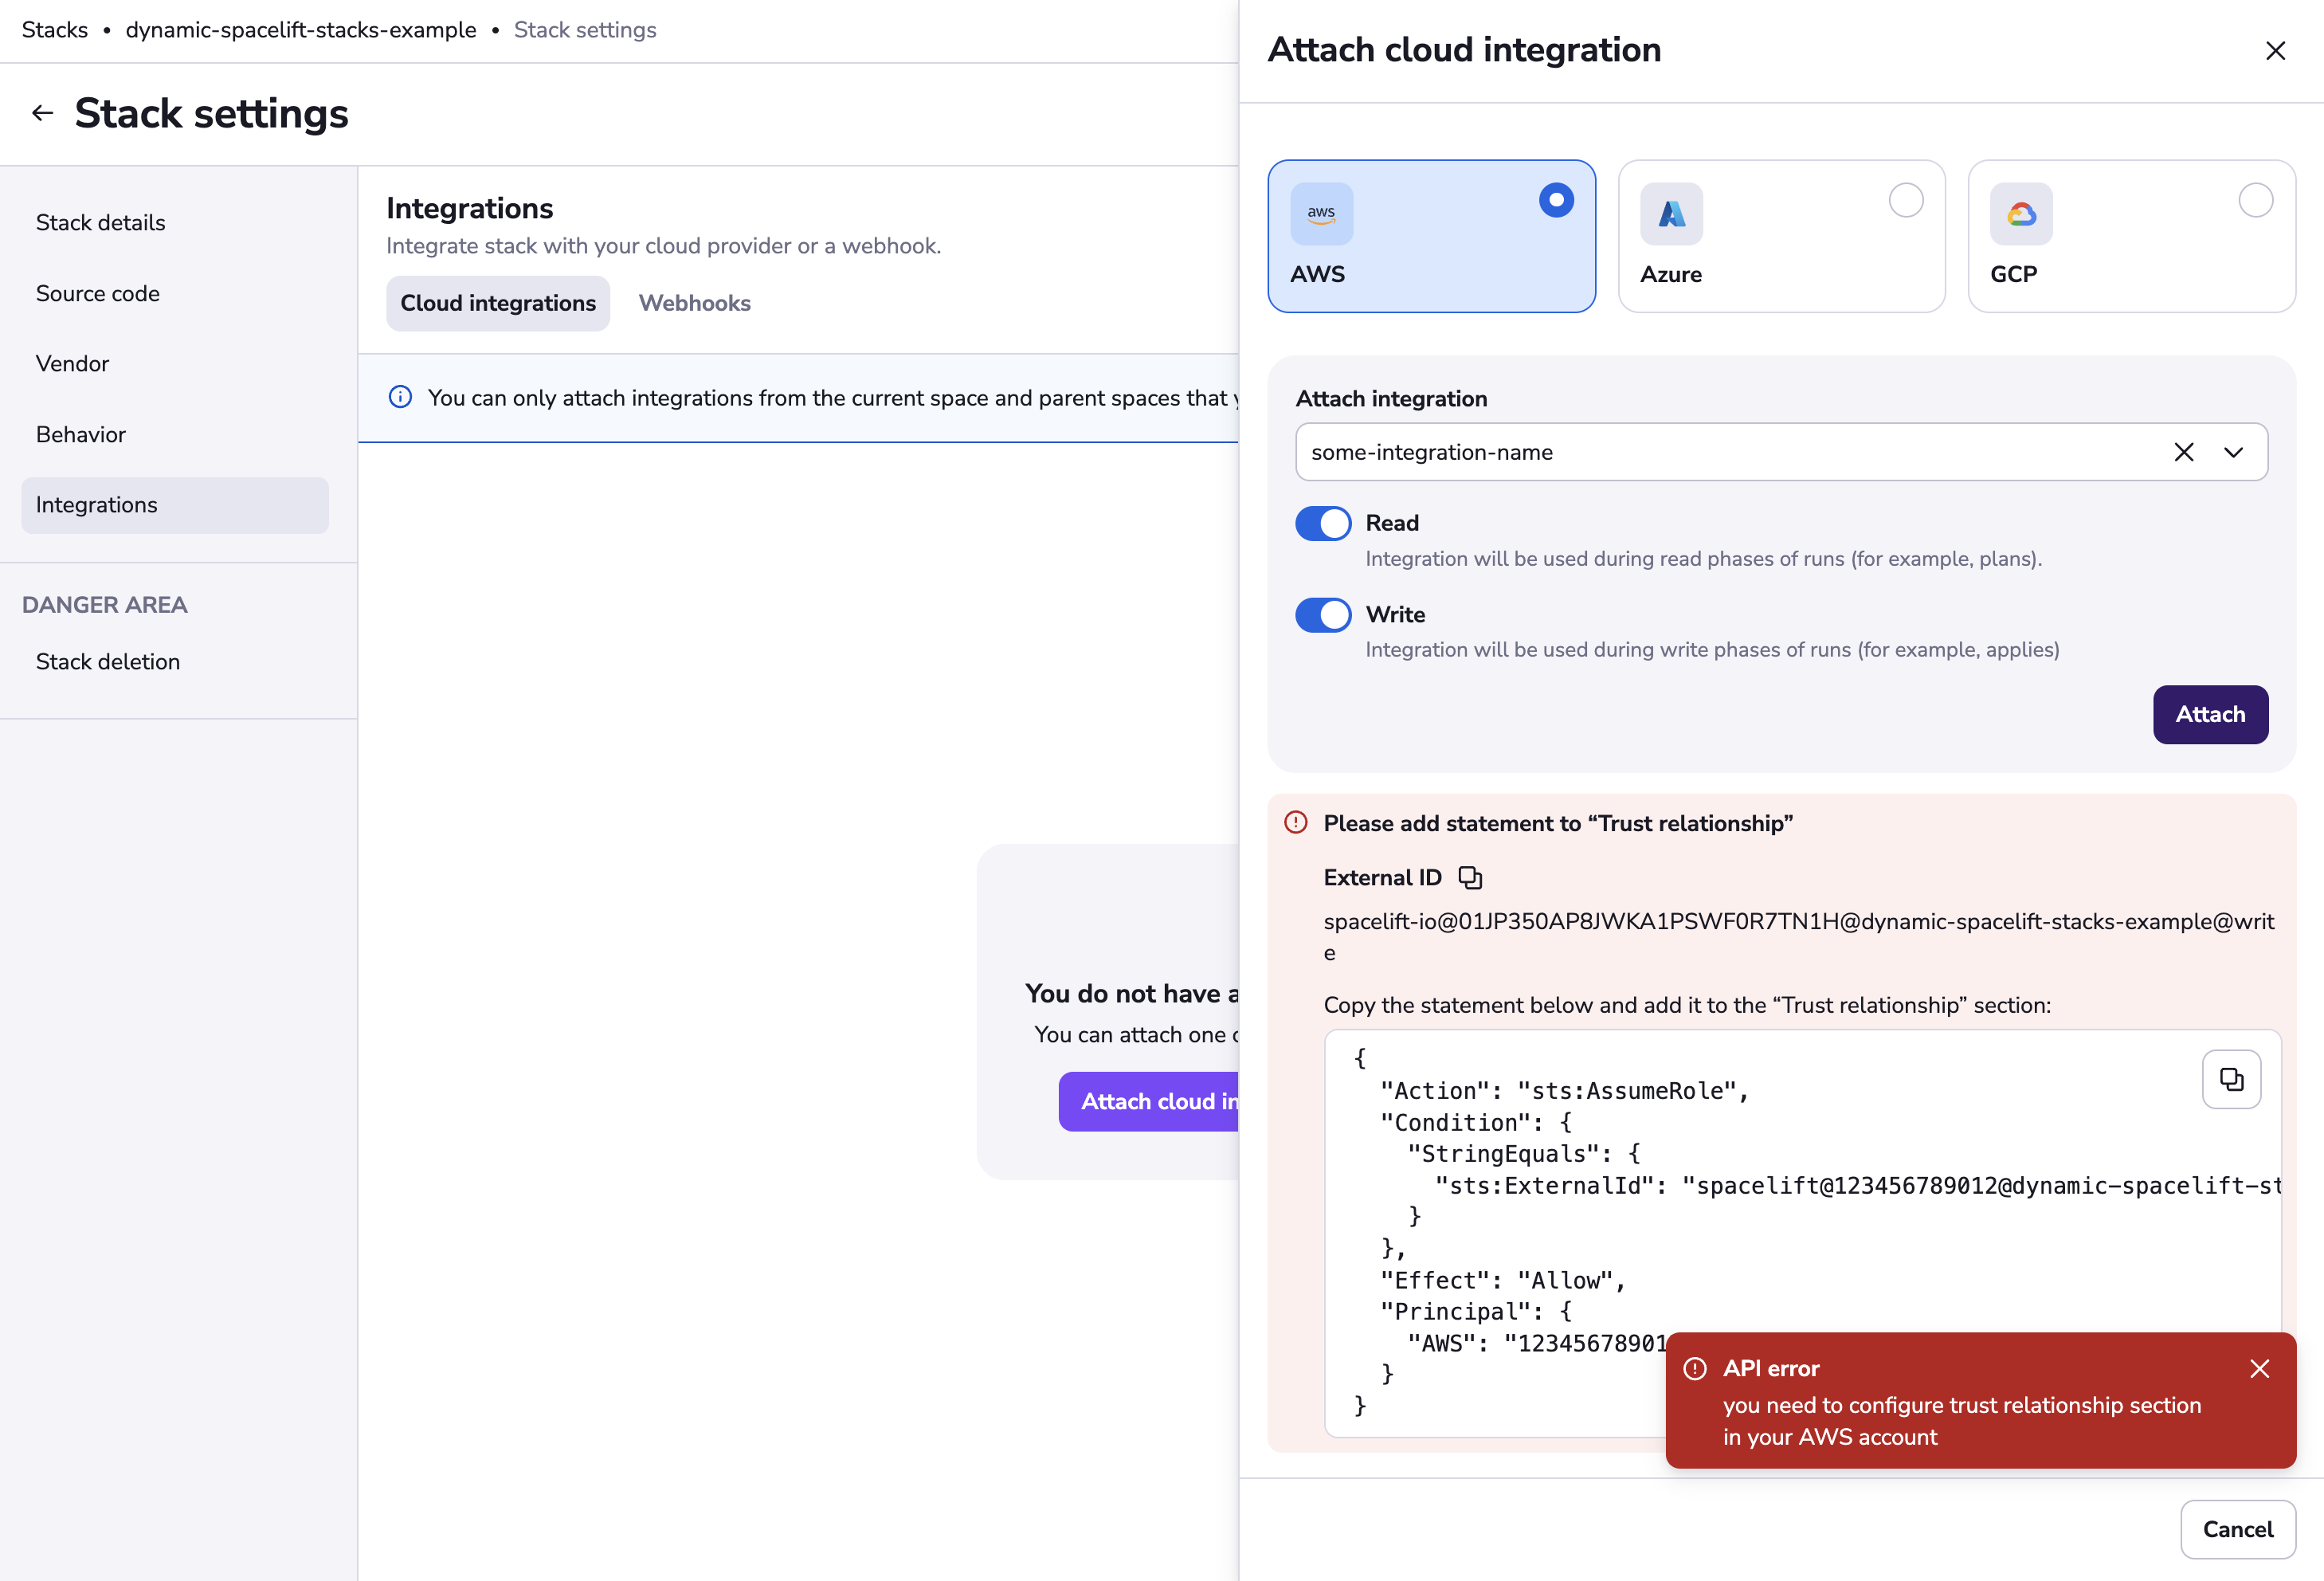Open Stacks breadcrumb link

pos(54,30)
